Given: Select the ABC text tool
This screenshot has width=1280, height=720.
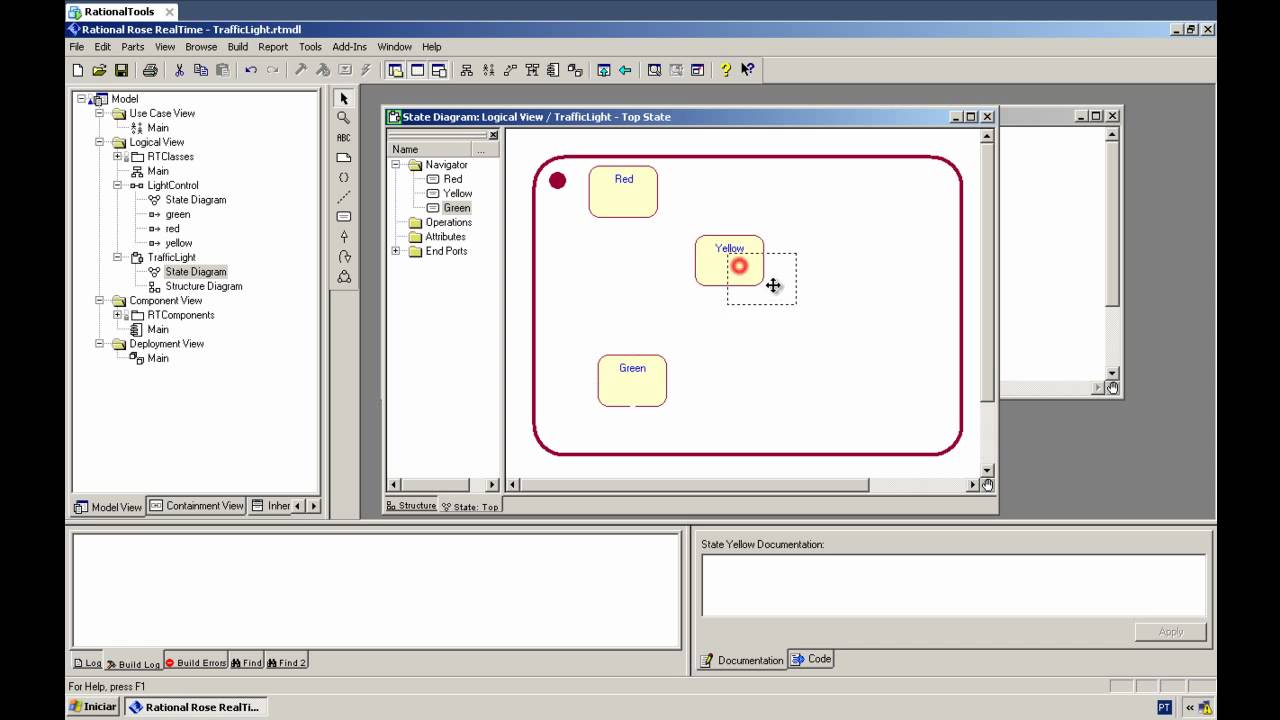Looking at the screenshot, I should pyautogui.click(x=343, y=138).
